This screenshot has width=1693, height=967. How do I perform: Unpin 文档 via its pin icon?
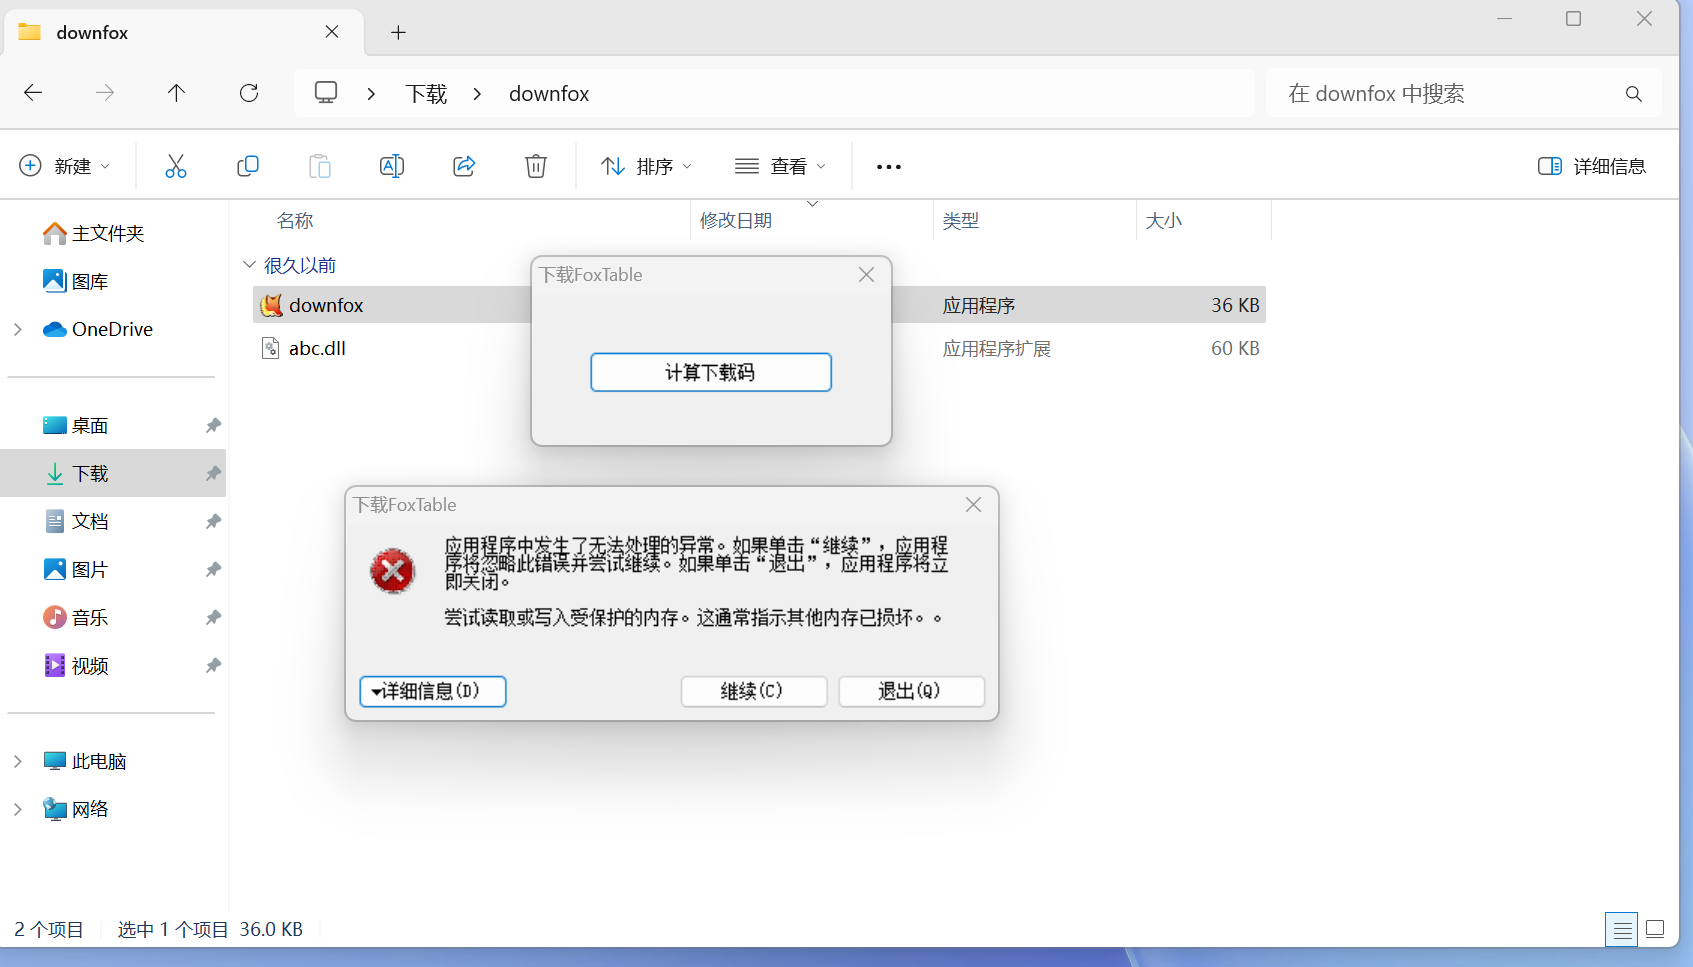point(213,521)
